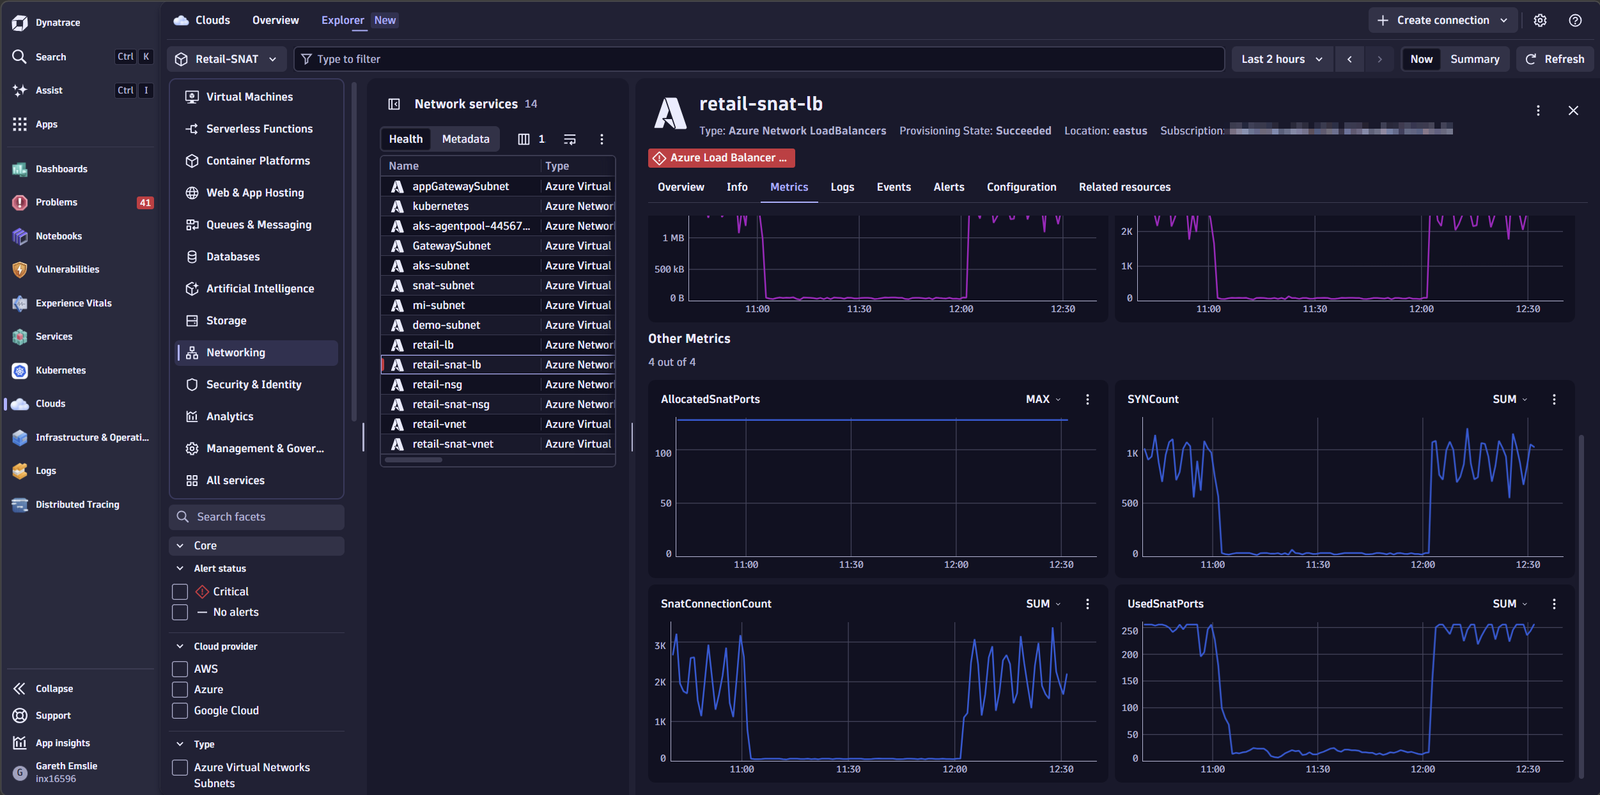Open Vulnerabilities shield icon
Image resolution: width=1600 pixels, height=795 pixels.
[19, 269]
